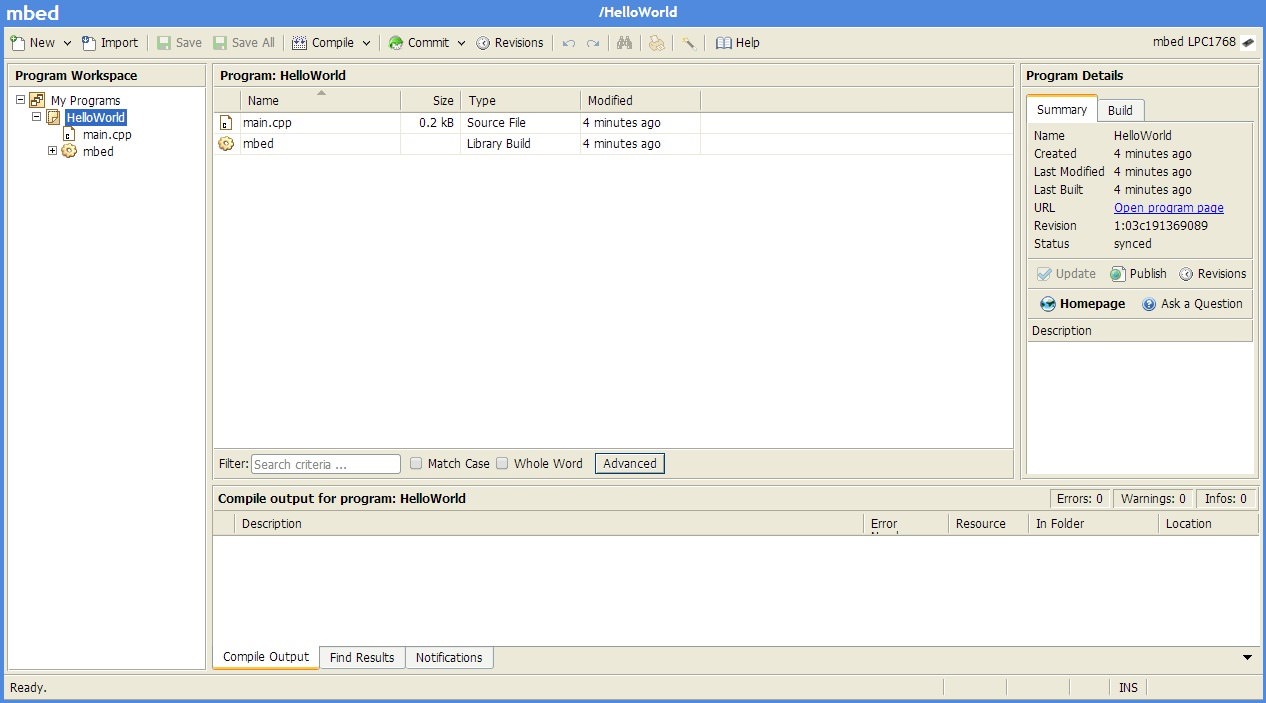Switch to the Summary tab
This screenshot has width=1266, height=703.
(x=1061, y=110)
